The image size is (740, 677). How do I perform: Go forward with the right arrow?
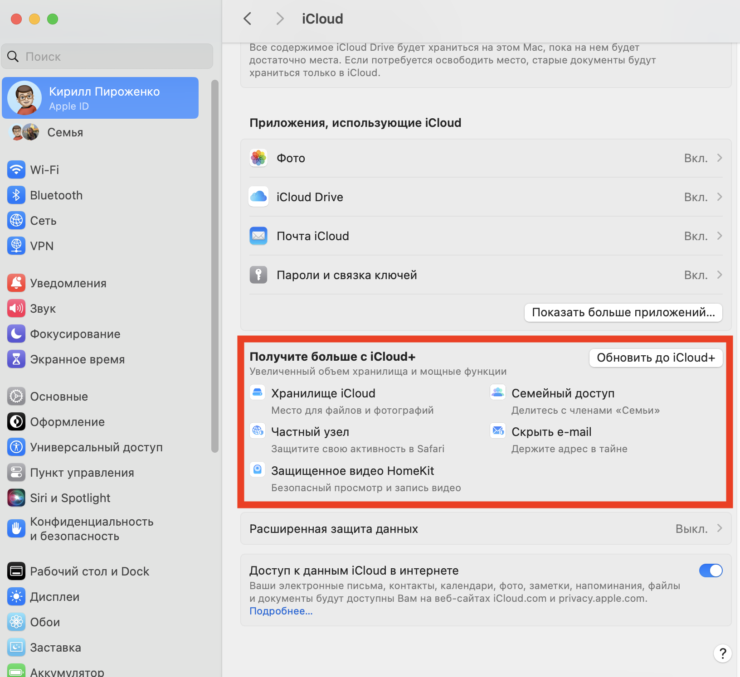point(280,18)
